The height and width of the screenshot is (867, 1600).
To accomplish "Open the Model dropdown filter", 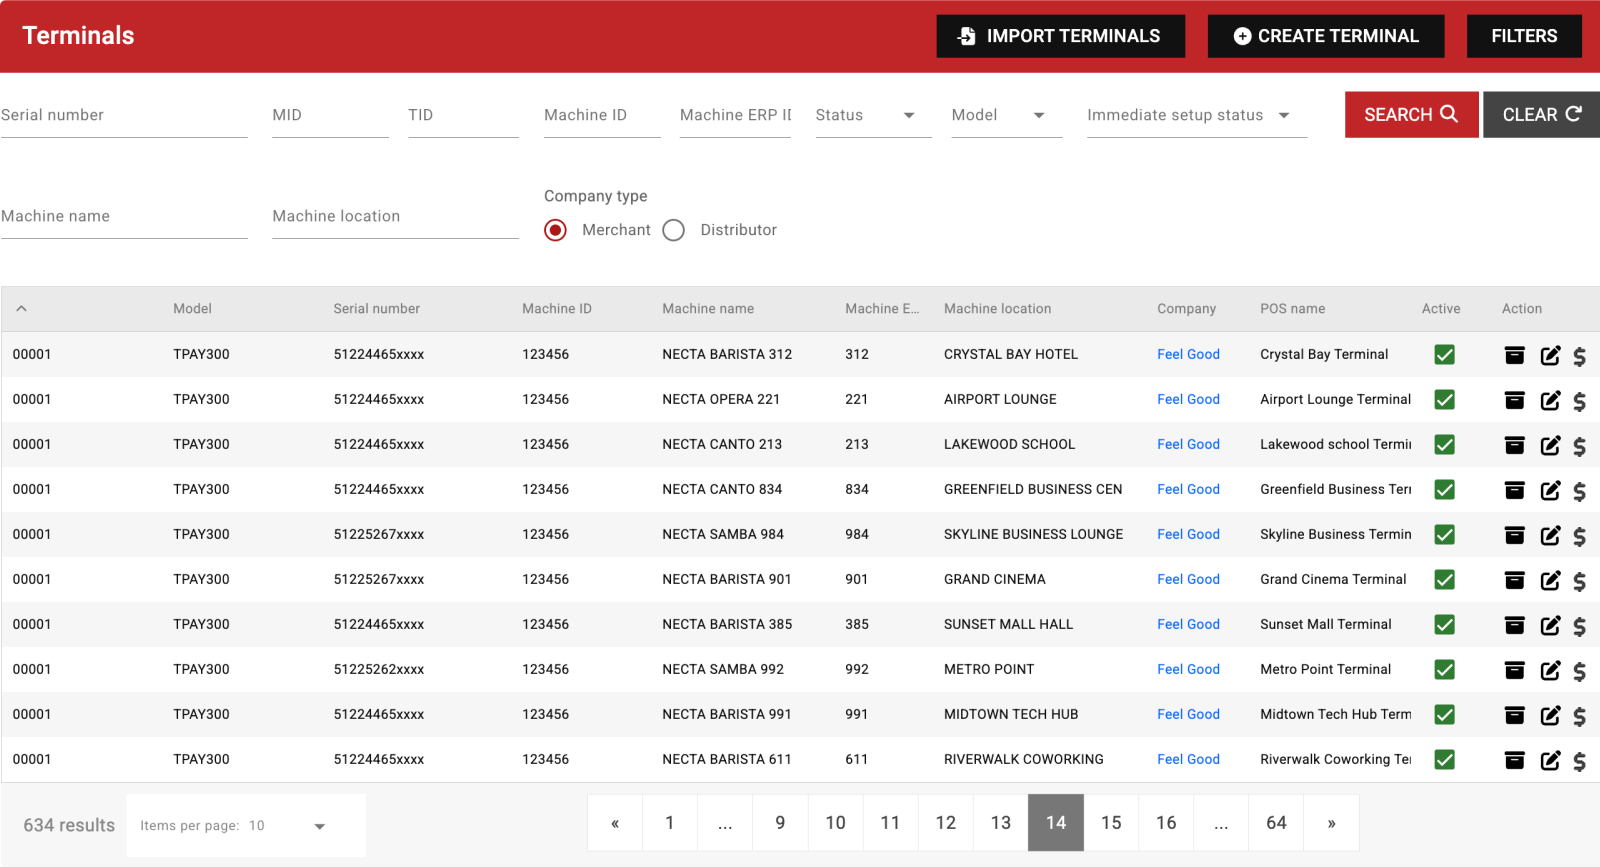I will click(x=1006, y=115).
